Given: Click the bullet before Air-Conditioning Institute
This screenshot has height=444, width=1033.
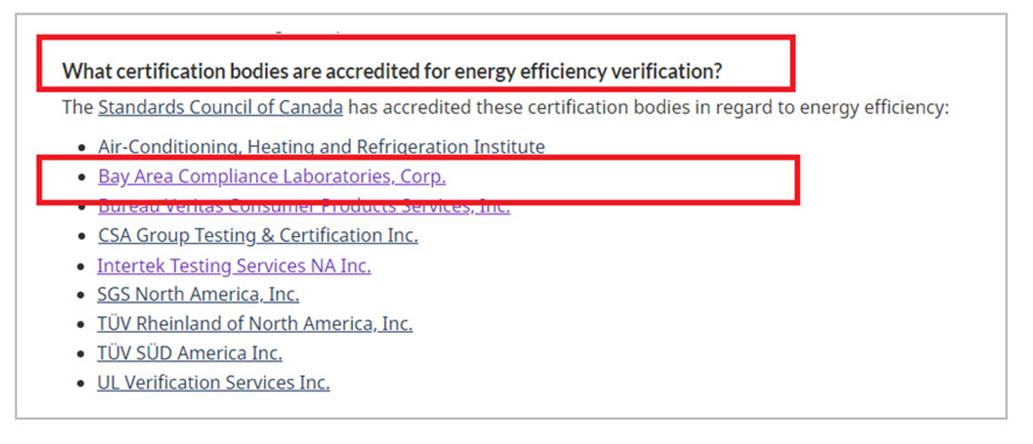Looking at the screenshot, I should coord(82,148).
